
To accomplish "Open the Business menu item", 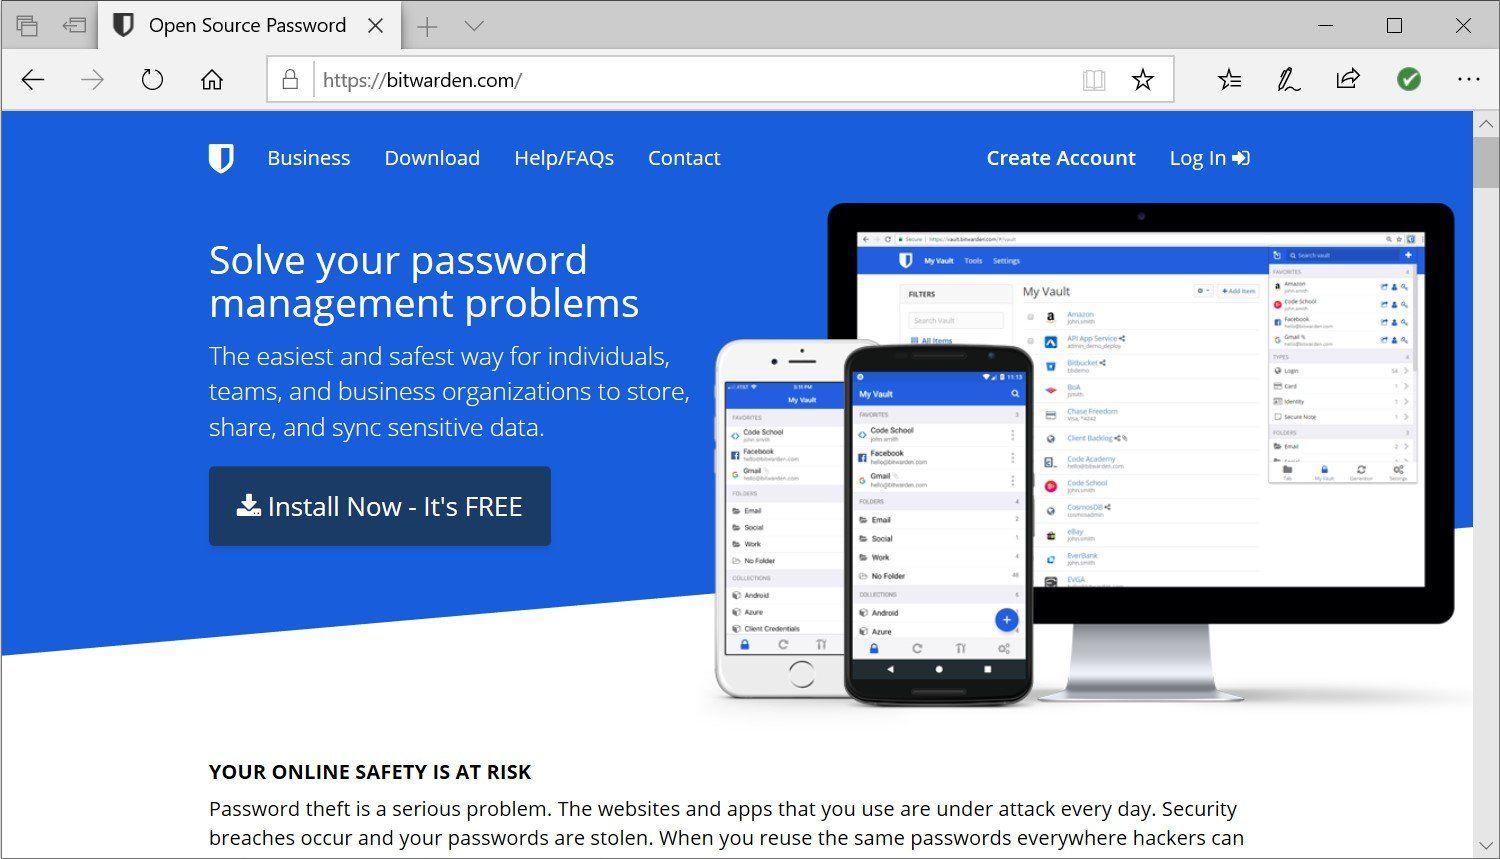I will point(309,158).
